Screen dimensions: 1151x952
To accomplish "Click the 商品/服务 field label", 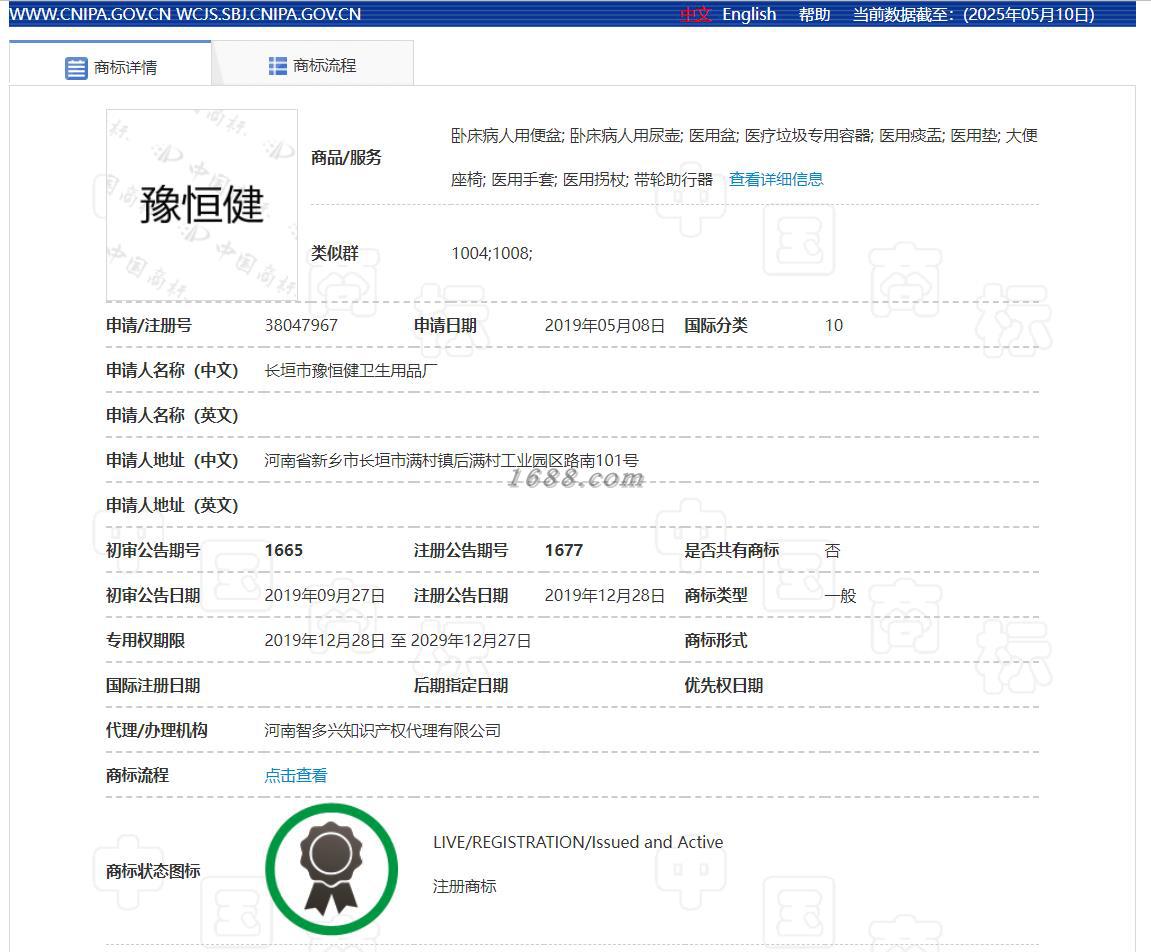I will 346,157.
